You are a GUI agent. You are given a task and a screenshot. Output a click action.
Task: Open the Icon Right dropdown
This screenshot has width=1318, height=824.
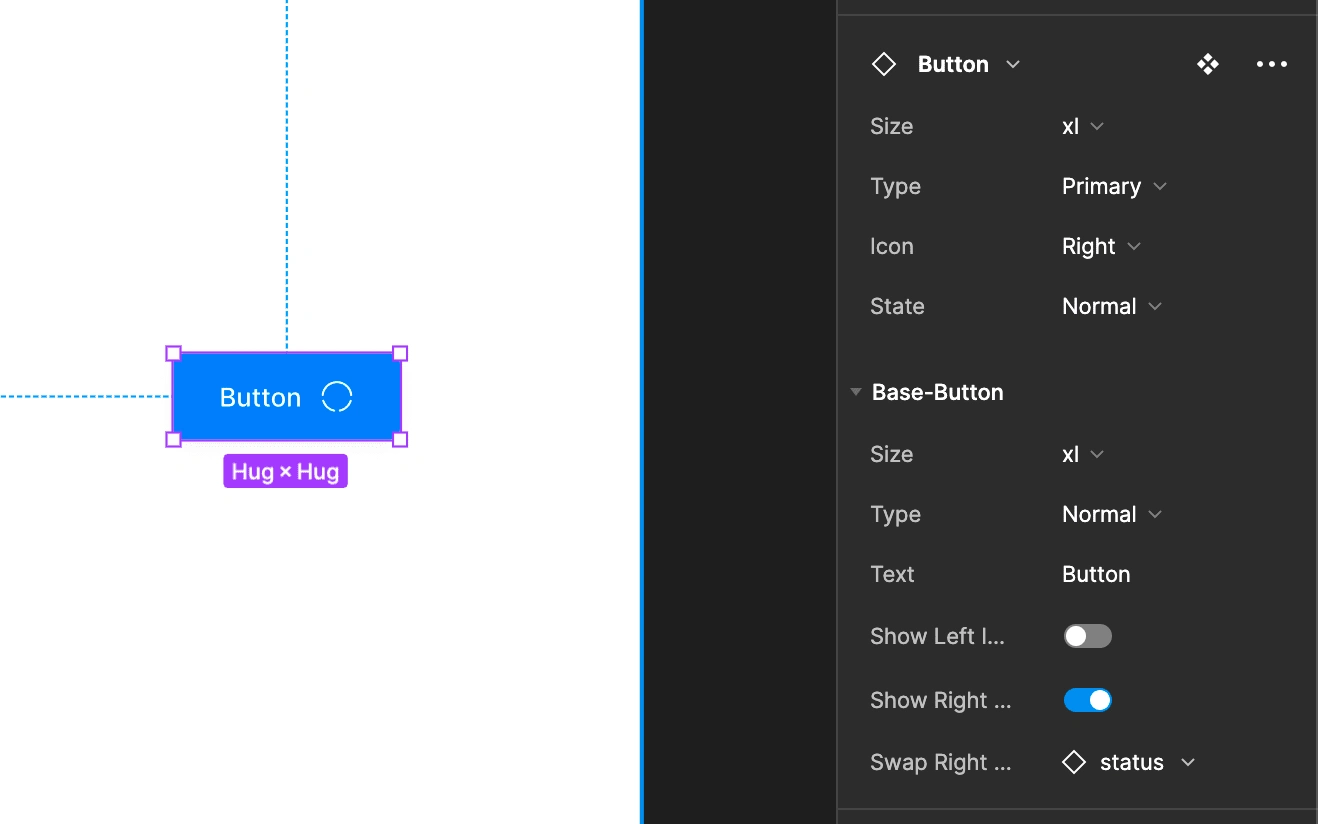[x=1101, y=246]
